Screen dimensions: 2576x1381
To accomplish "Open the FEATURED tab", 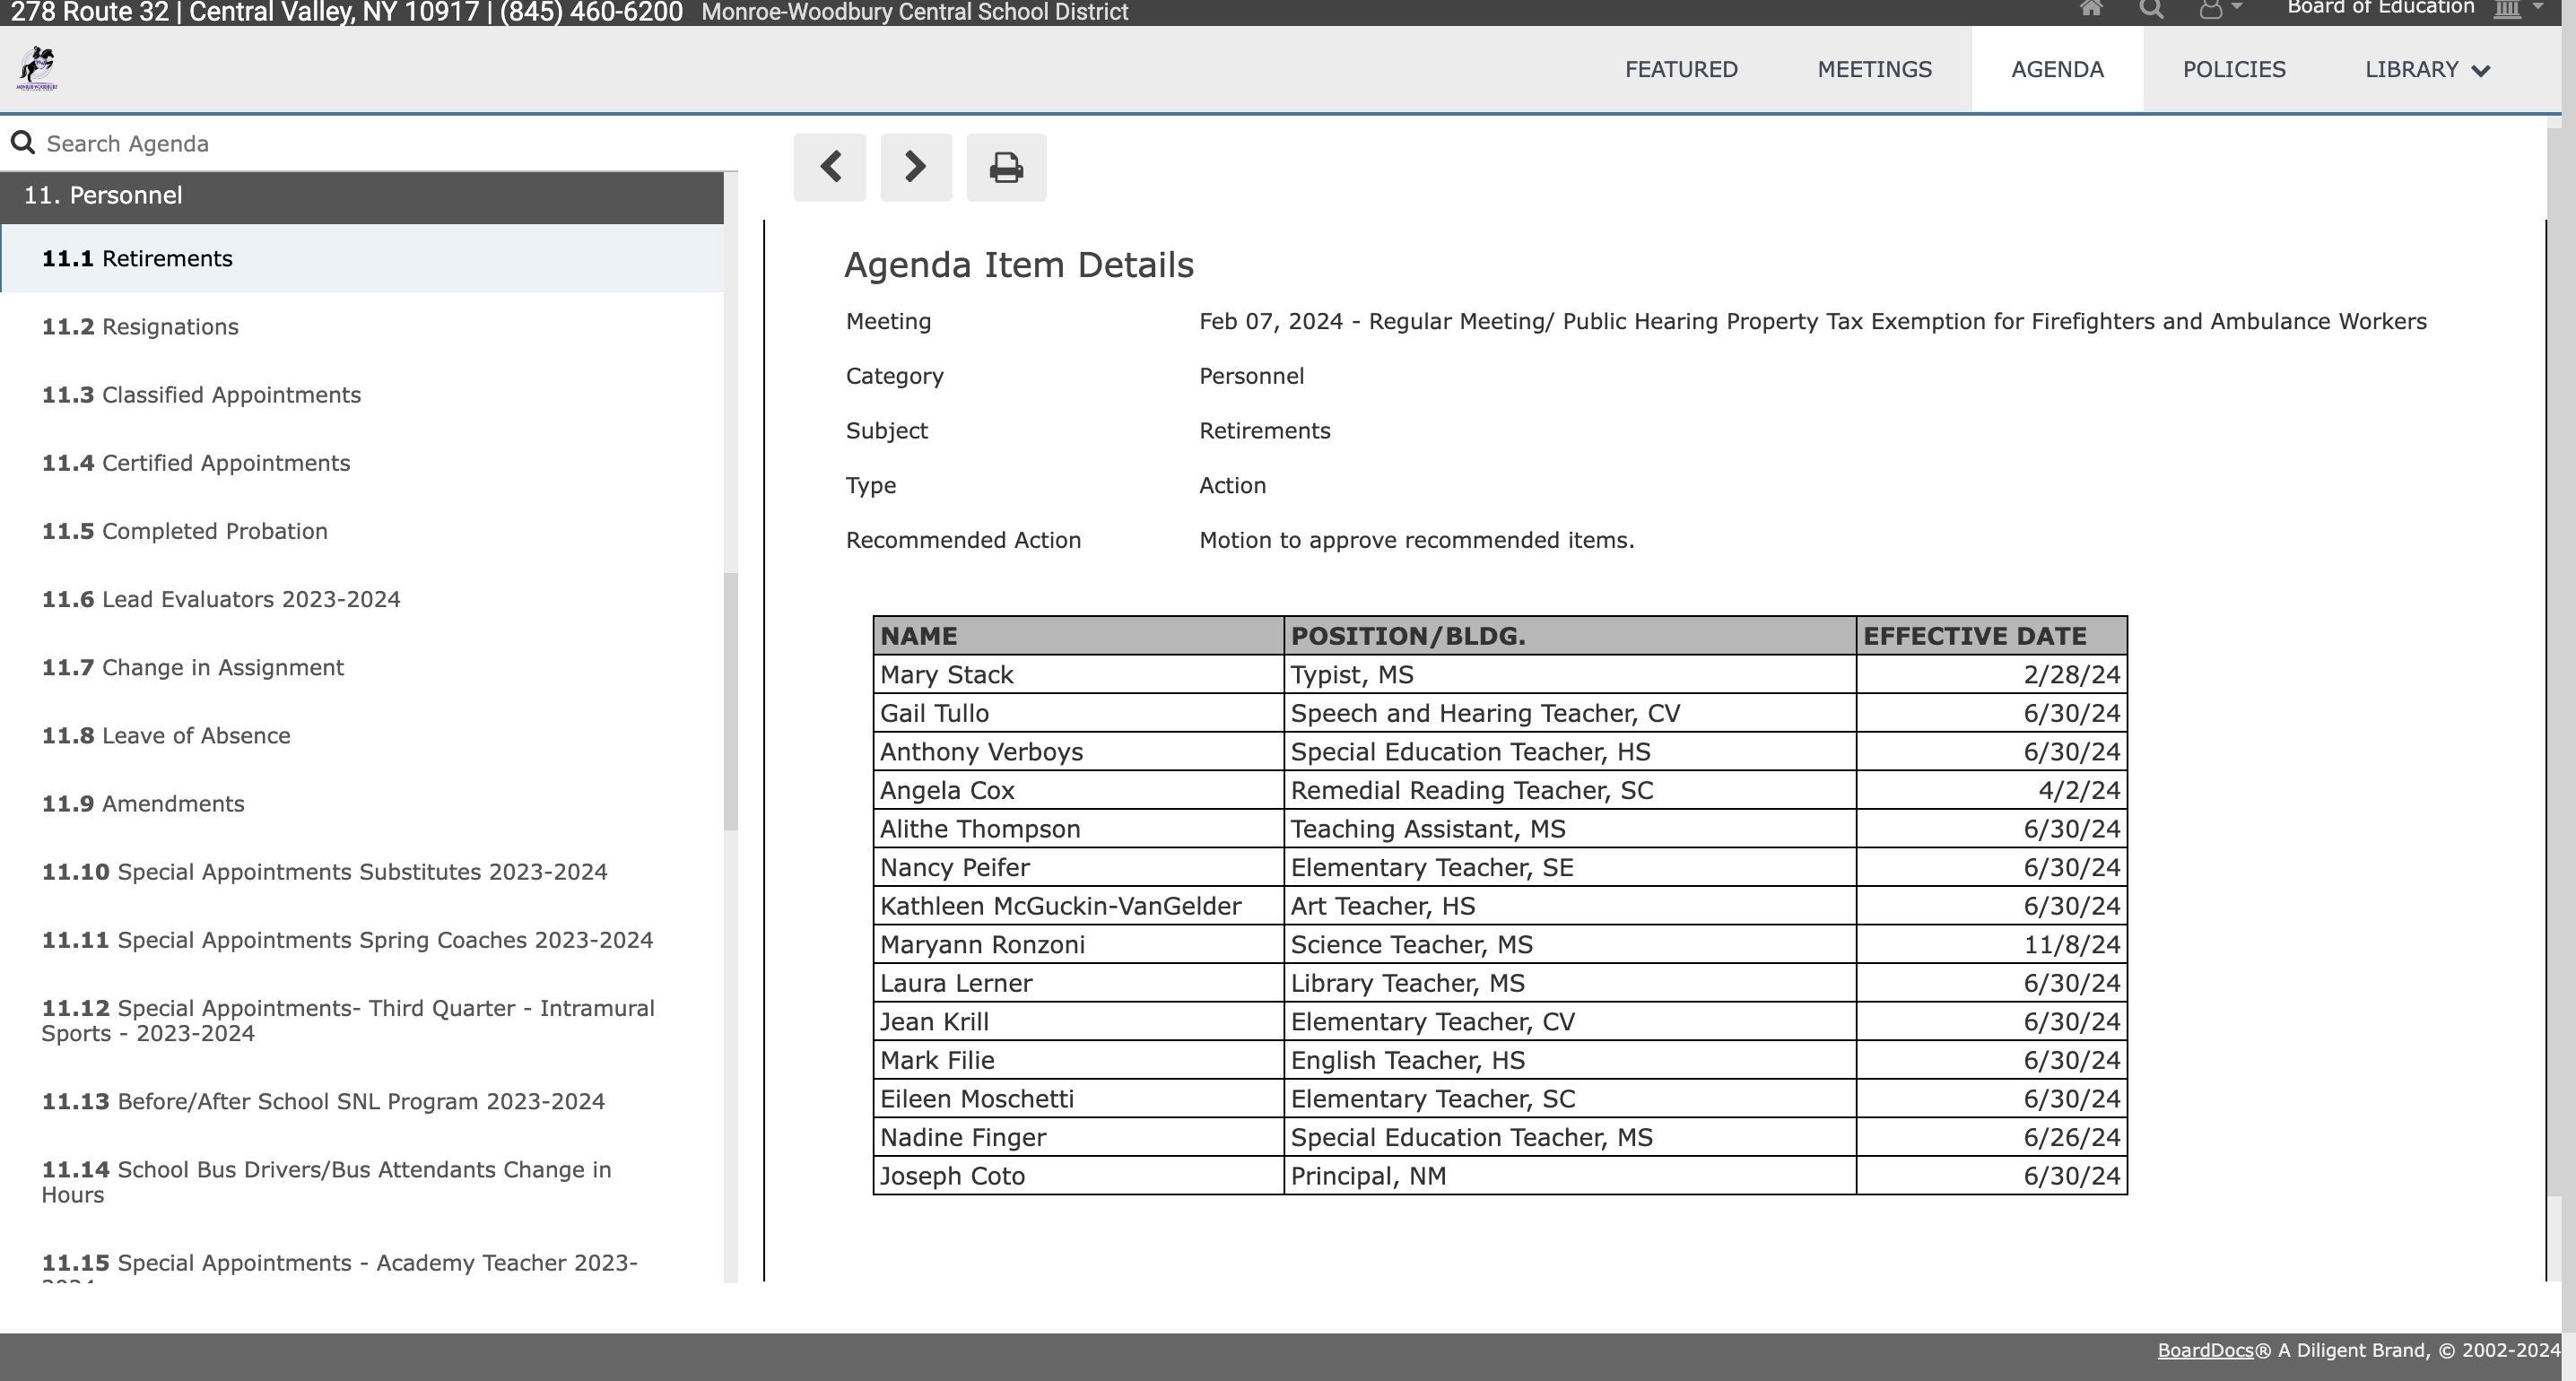I will (1680, 70).
